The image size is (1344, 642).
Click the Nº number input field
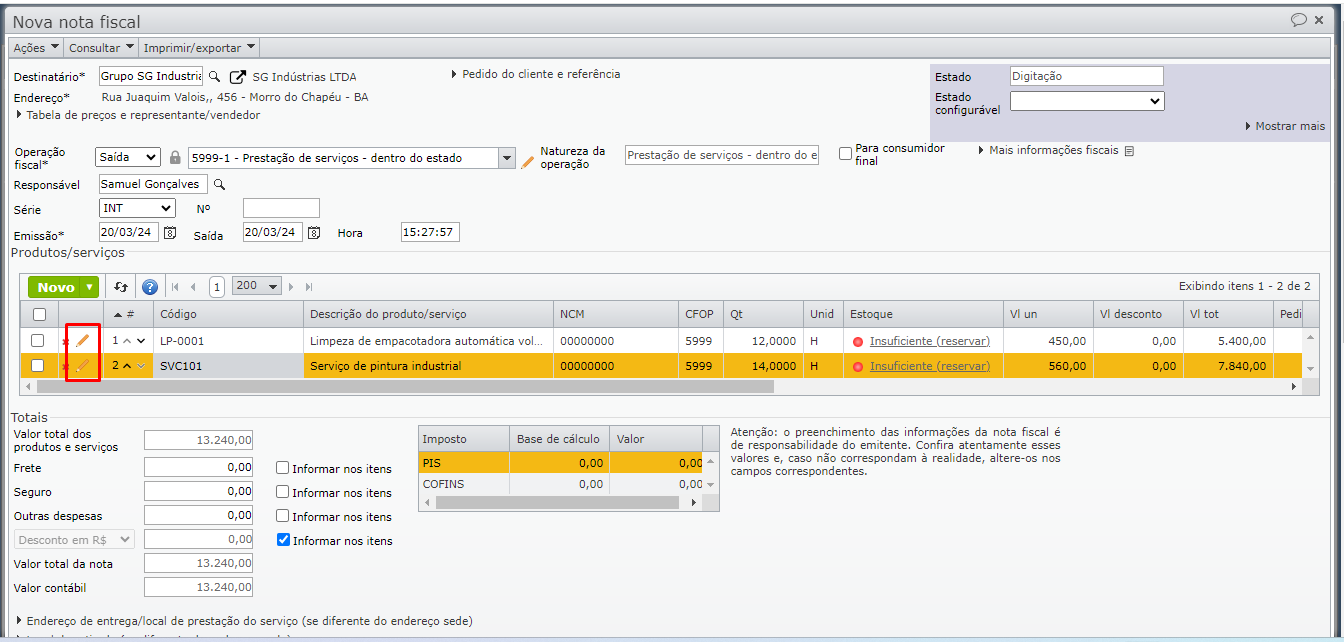coord(281,208)
